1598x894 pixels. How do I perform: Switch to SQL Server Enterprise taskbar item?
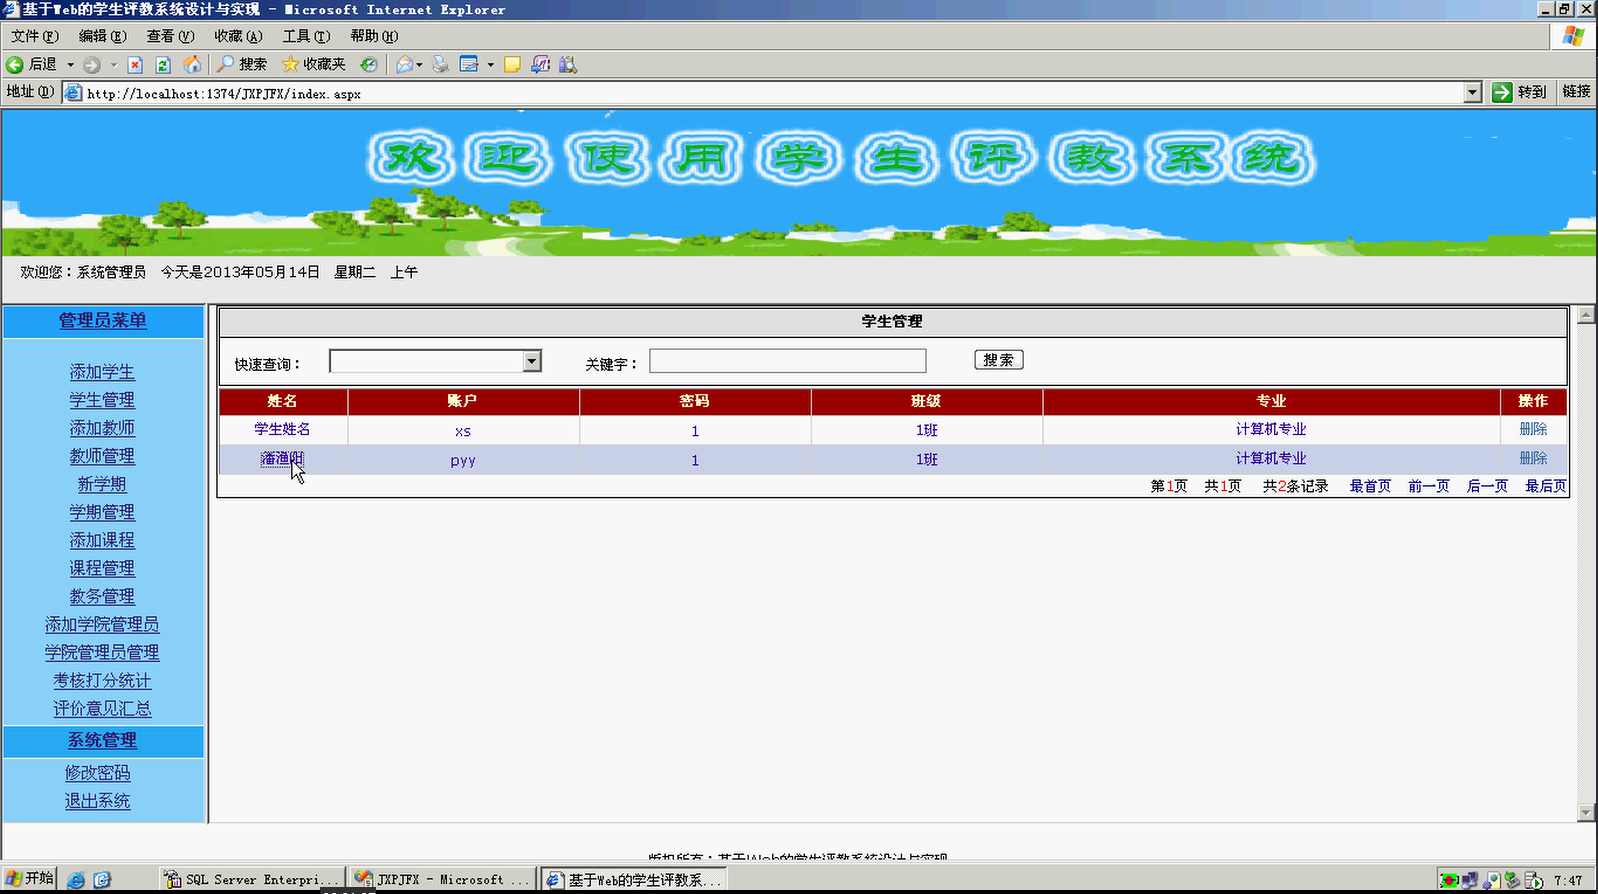pyautogui.click(x=252, y=880)
